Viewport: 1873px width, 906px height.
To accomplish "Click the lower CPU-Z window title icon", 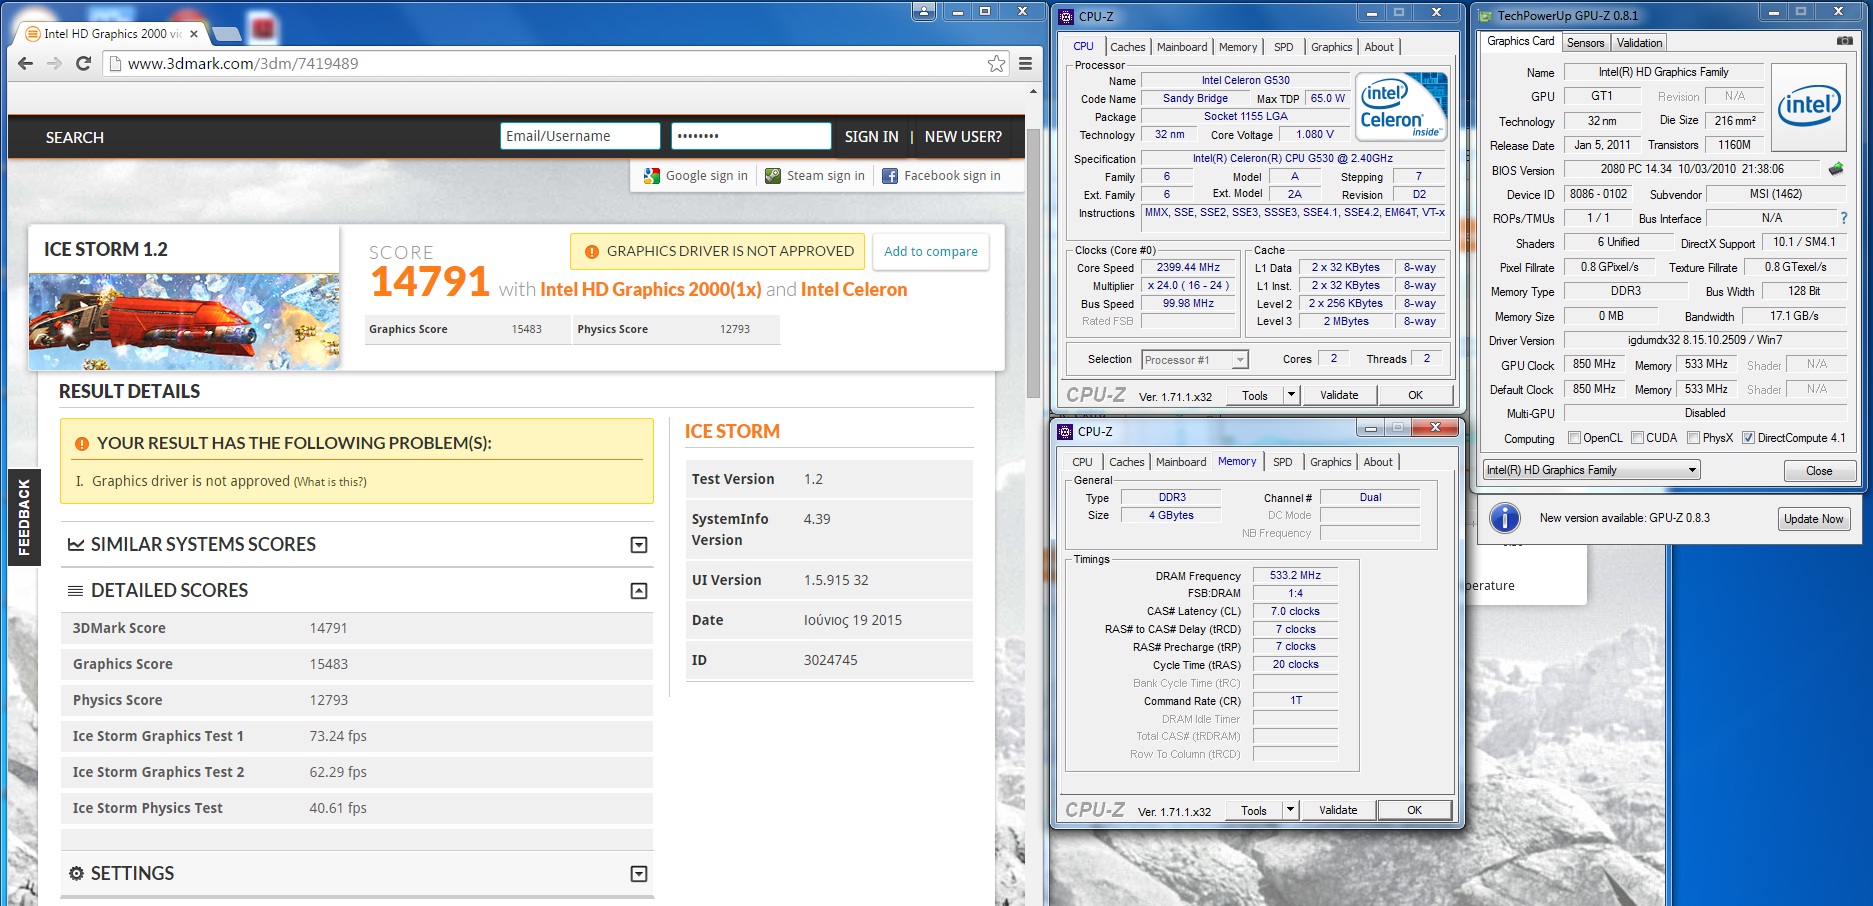I will click(1066, 431).
